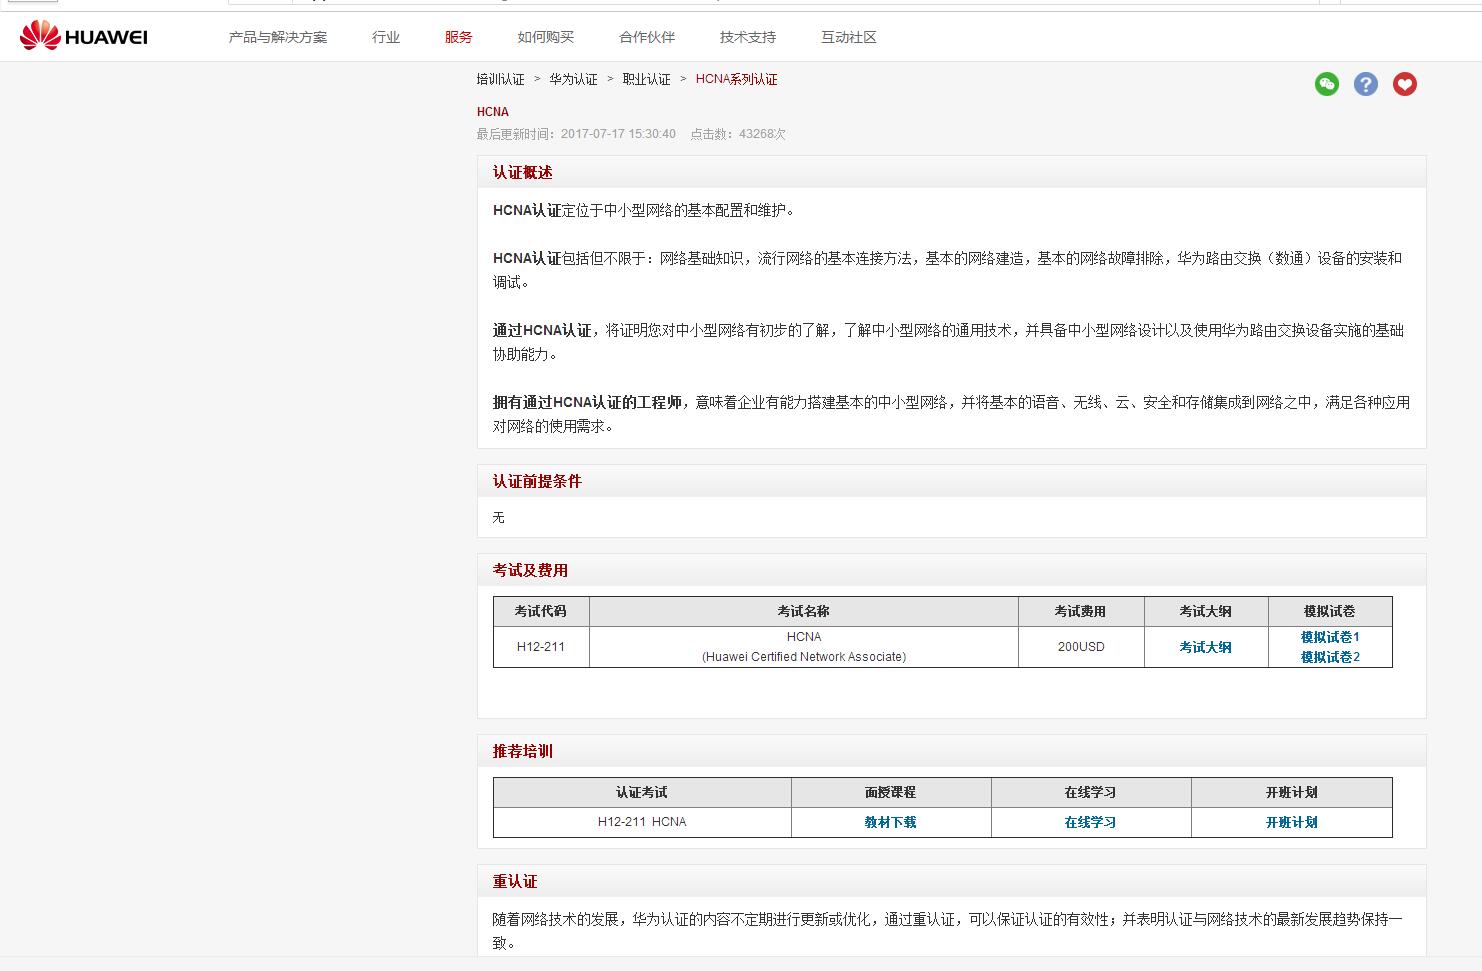1482x971 pixels.
Task: Click the 考试名称 column header
Action: tap(804, 611)
